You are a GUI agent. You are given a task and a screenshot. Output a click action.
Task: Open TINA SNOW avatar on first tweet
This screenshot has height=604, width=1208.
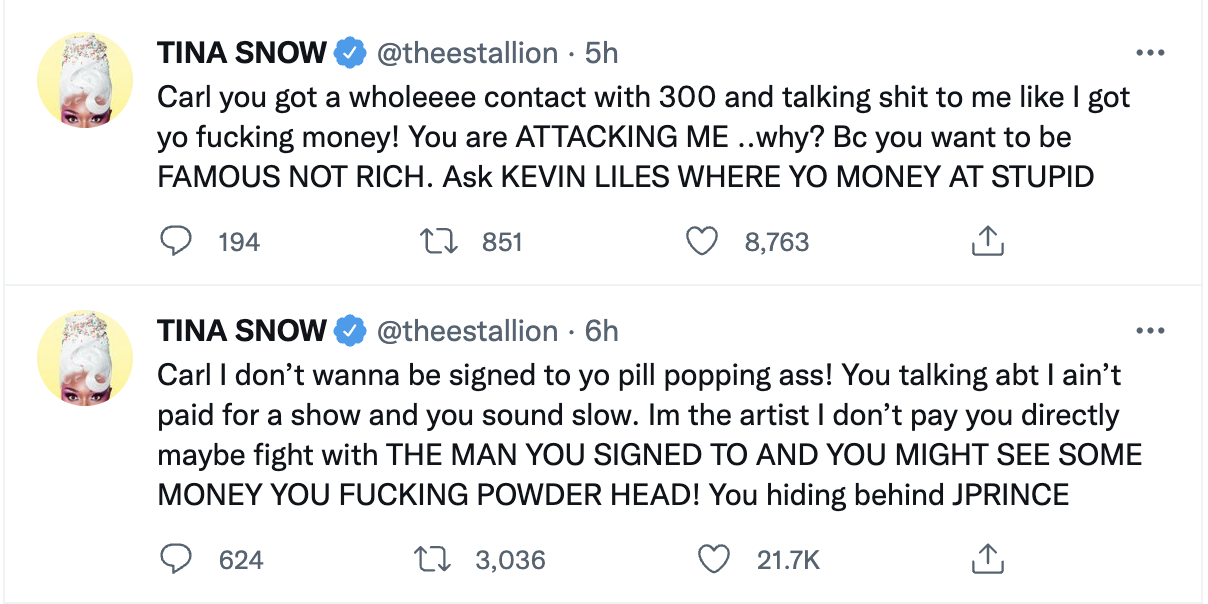point(85,86)
